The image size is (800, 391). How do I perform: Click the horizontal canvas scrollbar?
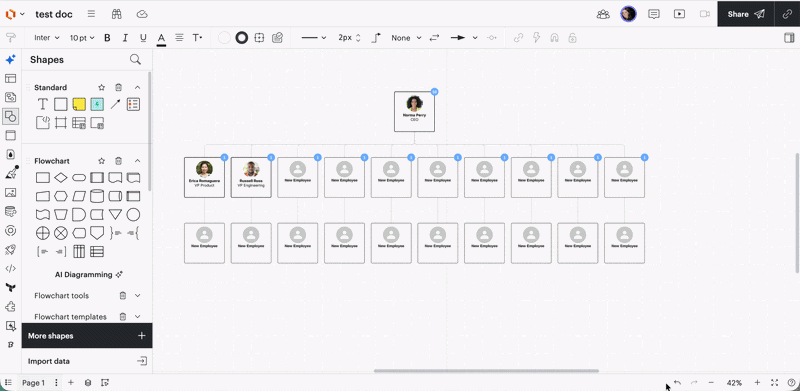486,371
